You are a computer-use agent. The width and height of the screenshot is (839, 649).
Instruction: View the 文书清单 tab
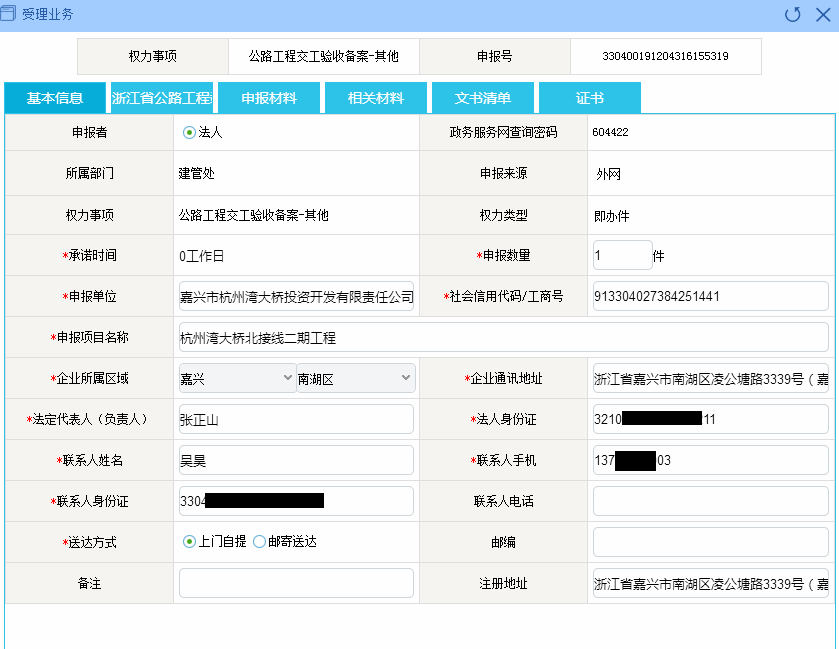tap(483, 98)
